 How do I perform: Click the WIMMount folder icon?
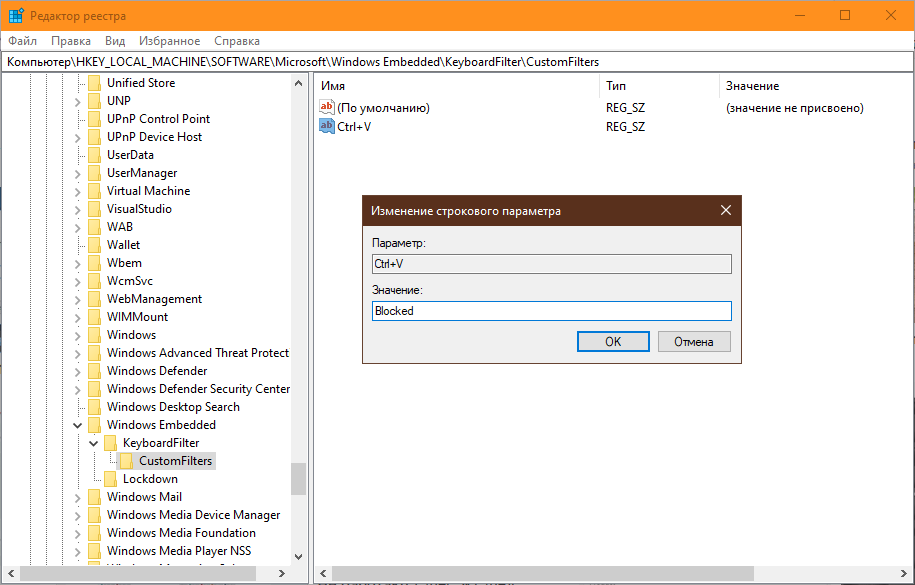pyautogui.click(x=95, y=317)
